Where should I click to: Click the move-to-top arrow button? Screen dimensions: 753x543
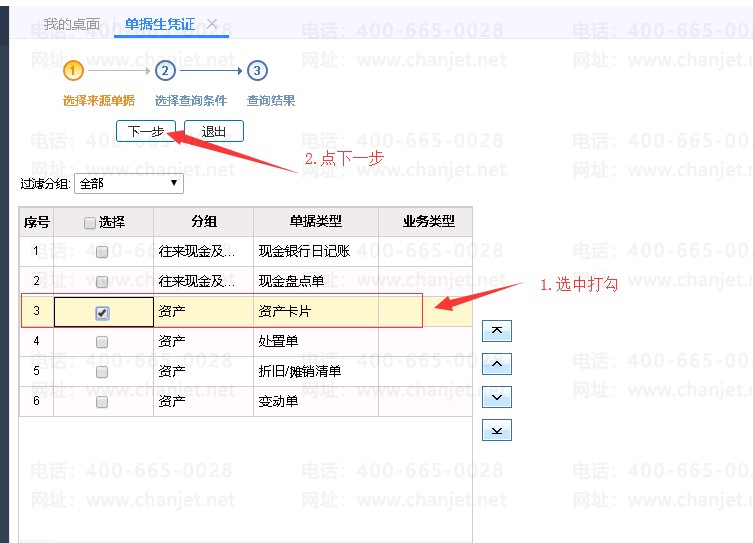(x=497, y=331)
